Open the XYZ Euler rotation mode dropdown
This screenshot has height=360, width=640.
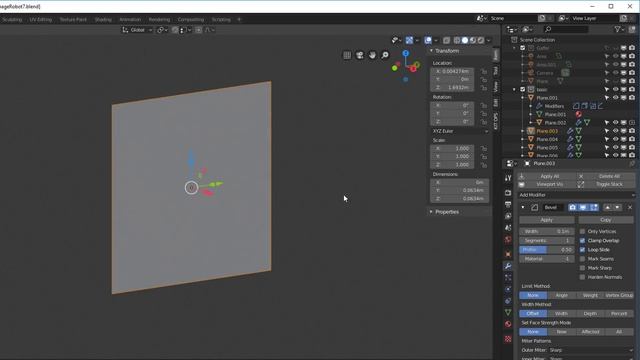[x=460, y=131]
